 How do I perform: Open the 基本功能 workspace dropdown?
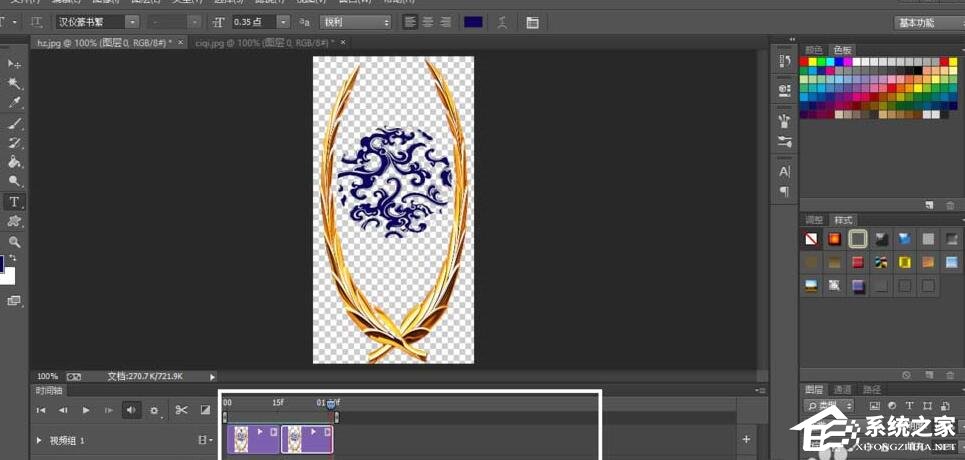(x=927, y=22)
